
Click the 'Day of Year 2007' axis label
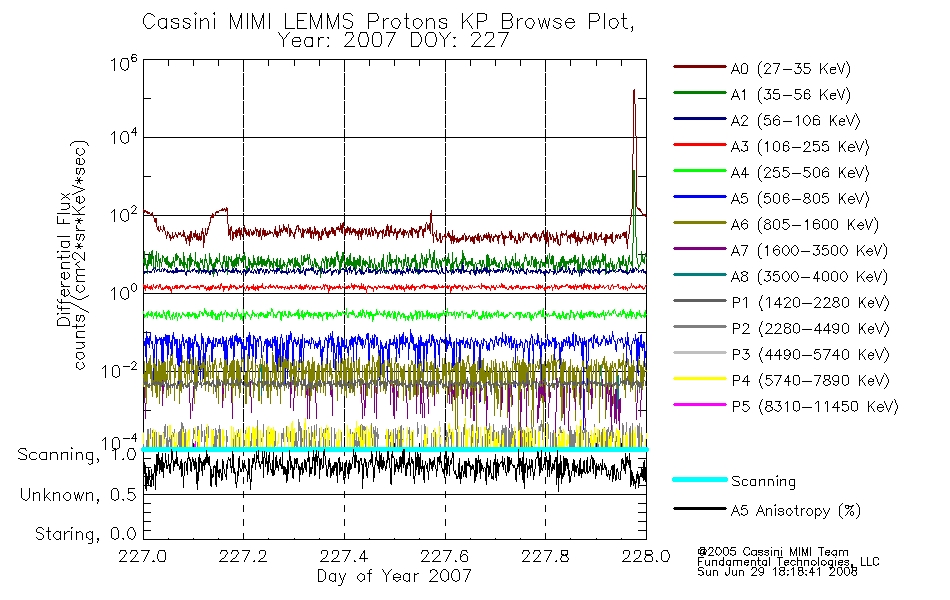(394, 576)
